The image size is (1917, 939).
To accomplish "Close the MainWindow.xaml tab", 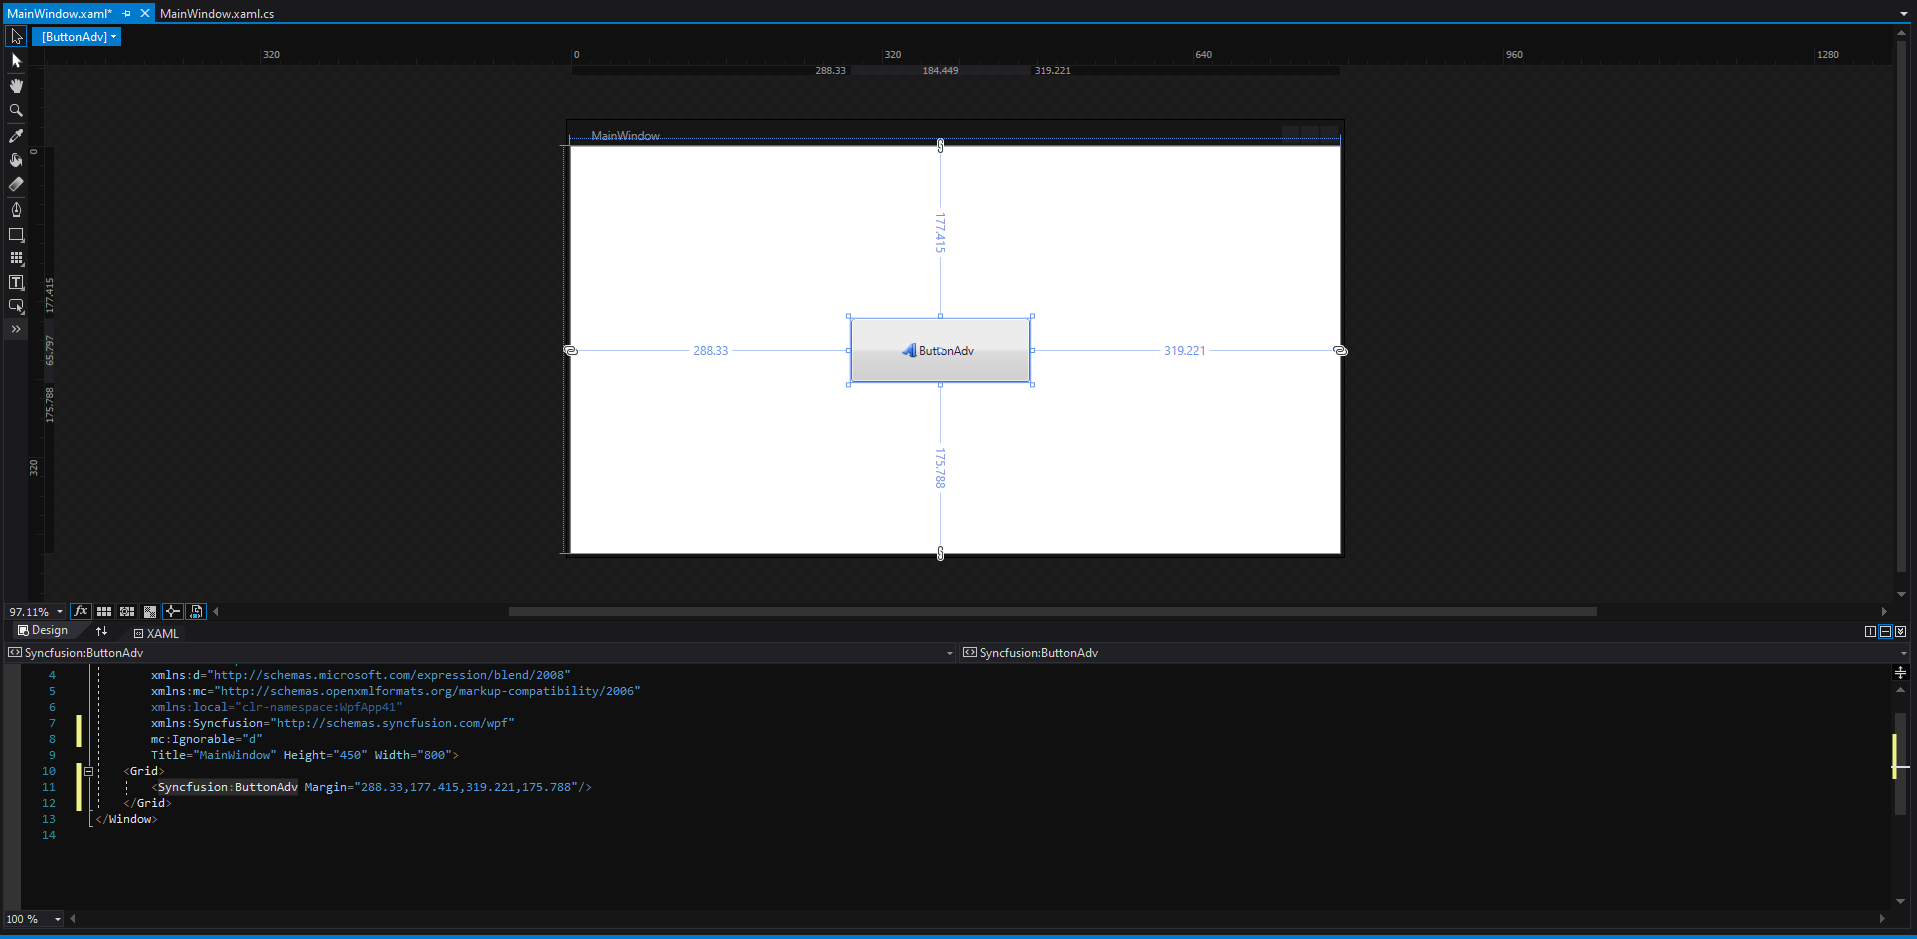I will [145, 14].
